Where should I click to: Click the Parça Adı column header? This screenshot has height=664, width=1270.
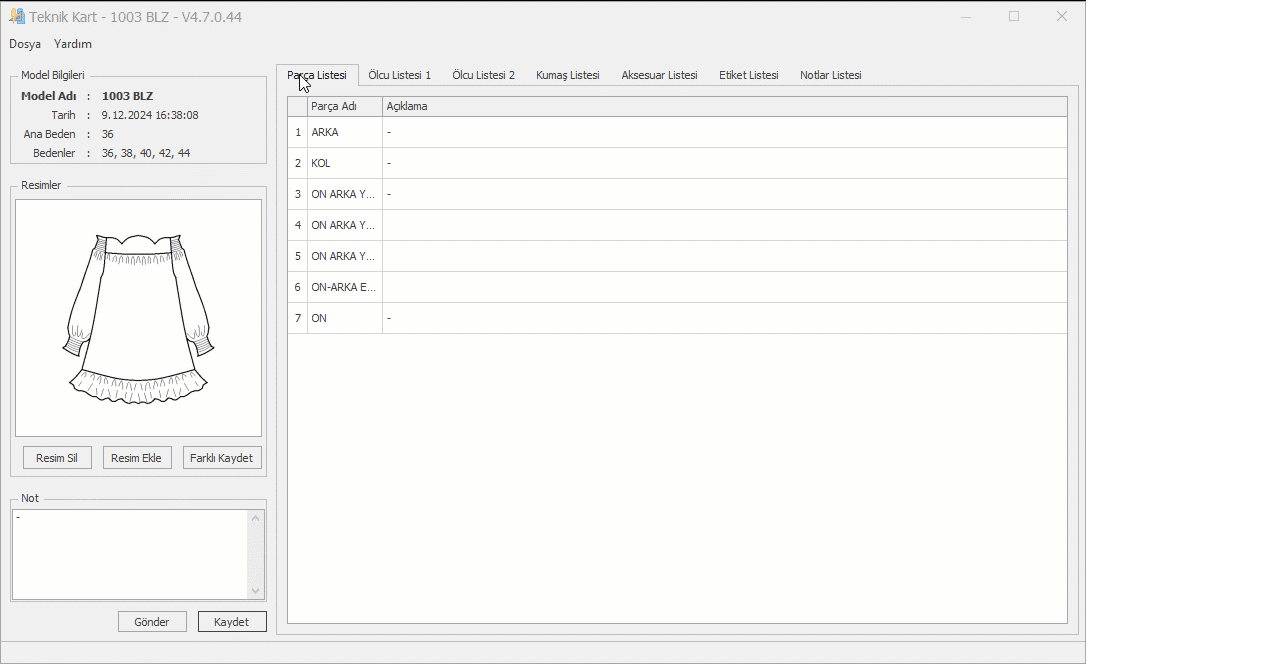click(344, 106)
